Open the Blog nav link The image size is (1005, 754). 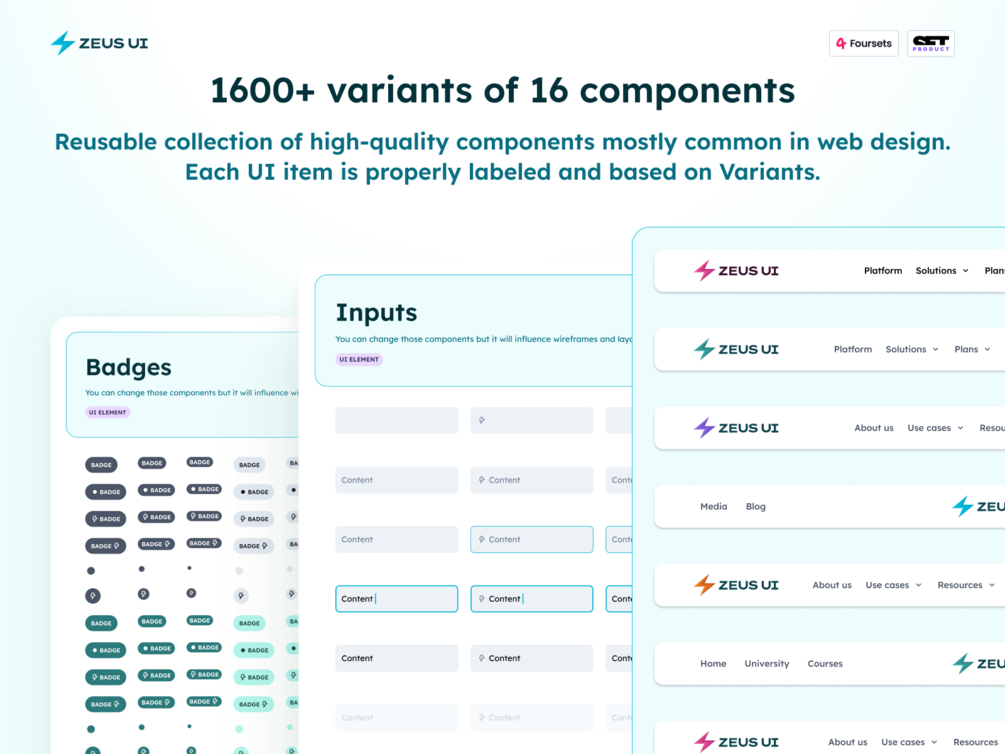[x=756, y=507]
